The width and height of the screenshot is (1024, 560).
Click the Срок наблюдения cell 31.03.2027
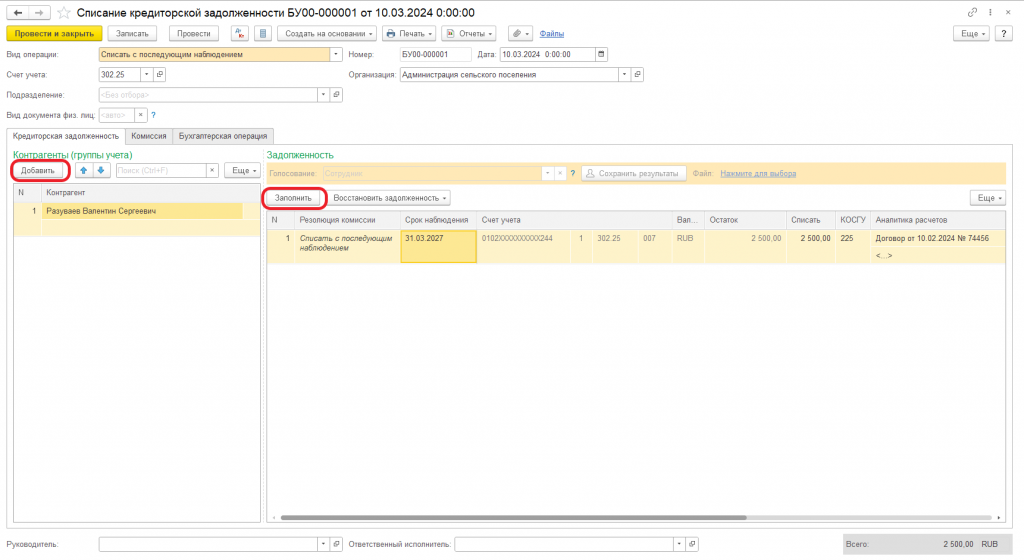click(438, 246)
